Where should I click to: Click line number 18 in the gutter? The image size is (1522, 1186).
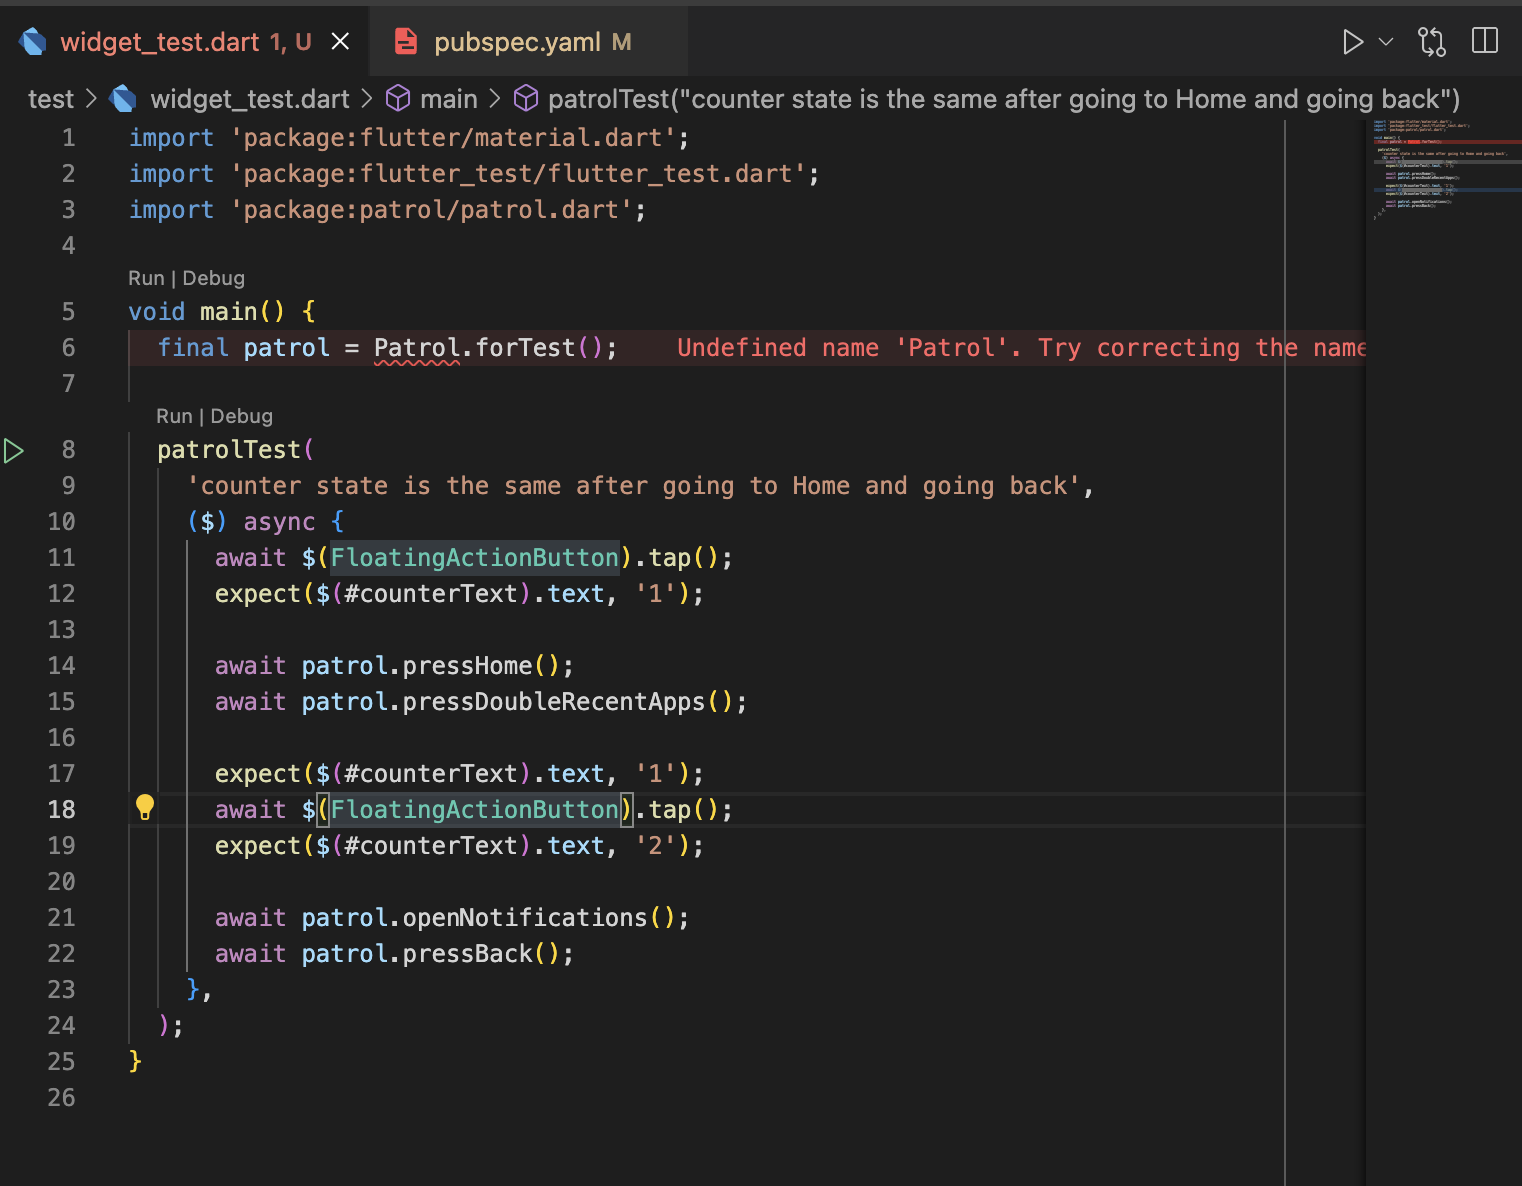61,810
